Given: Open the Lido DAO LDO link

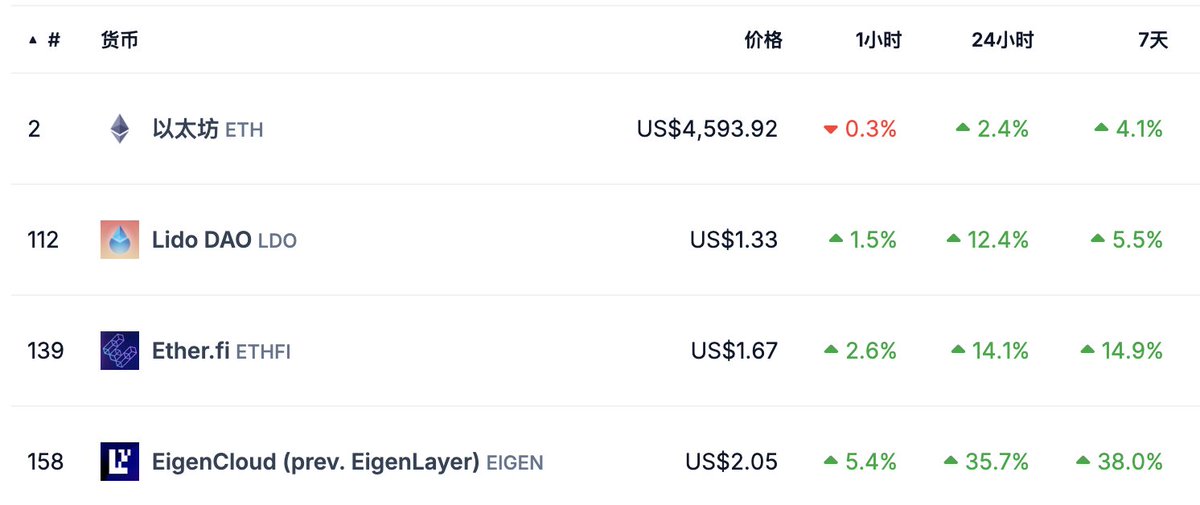Looking at the screenshot, I should pos(224,240).
